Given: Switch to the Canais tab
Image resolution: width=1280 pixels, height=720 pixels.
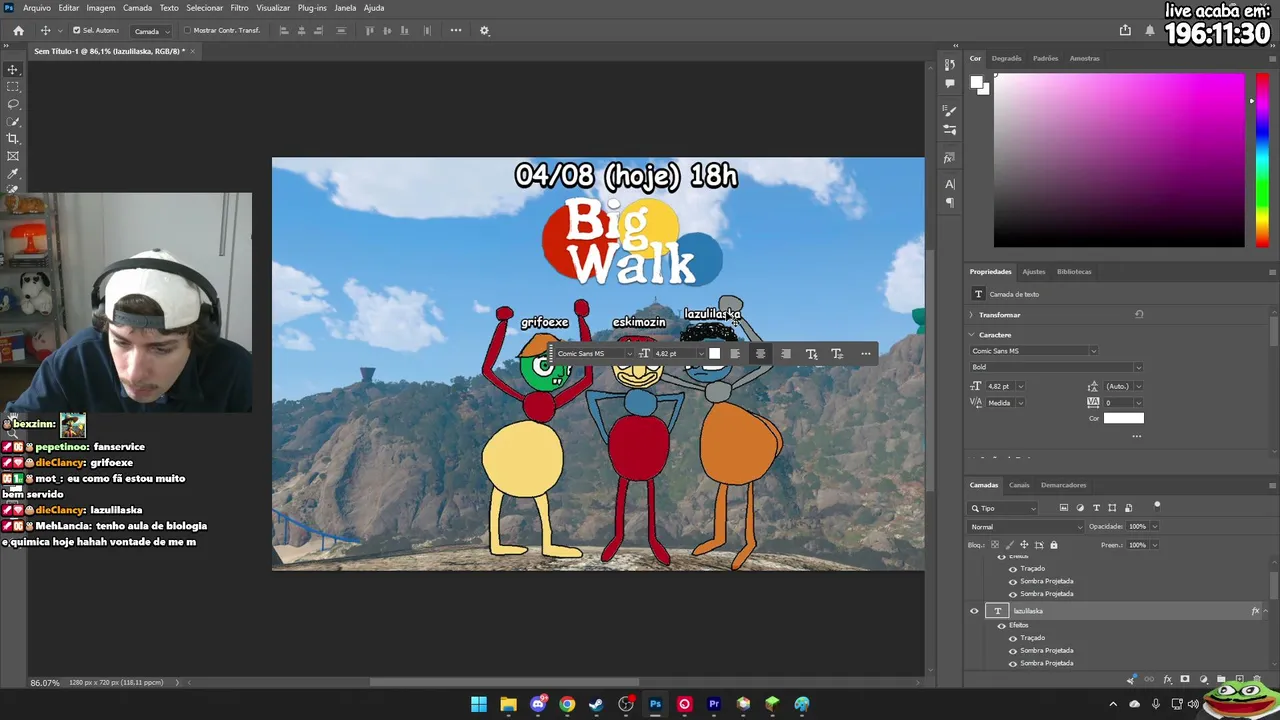Looking at the screenshot, I should [1019, 485].
